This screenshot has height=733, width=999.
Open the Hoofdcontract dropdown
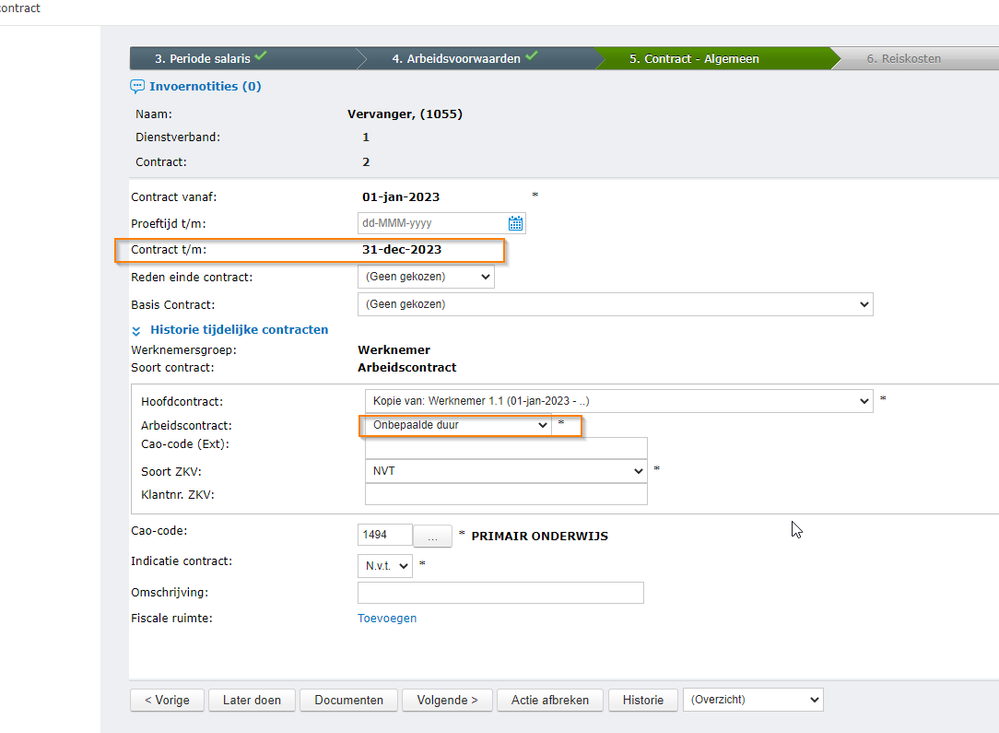[618, 401]
